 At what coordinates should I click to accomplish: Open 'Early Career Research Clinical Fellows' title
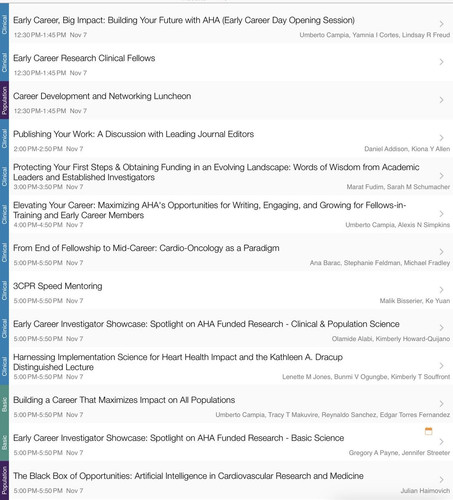(x=84, y=58)
